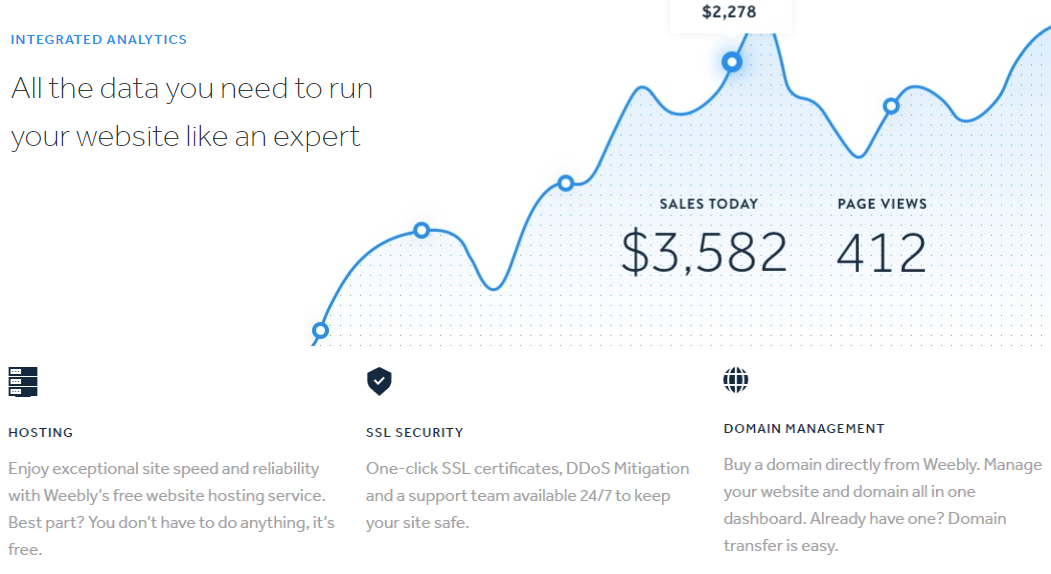The width and height of the screenshot is (1051, 574).
Task: Click the Hosting server stack icon
Action: (22, 381)
